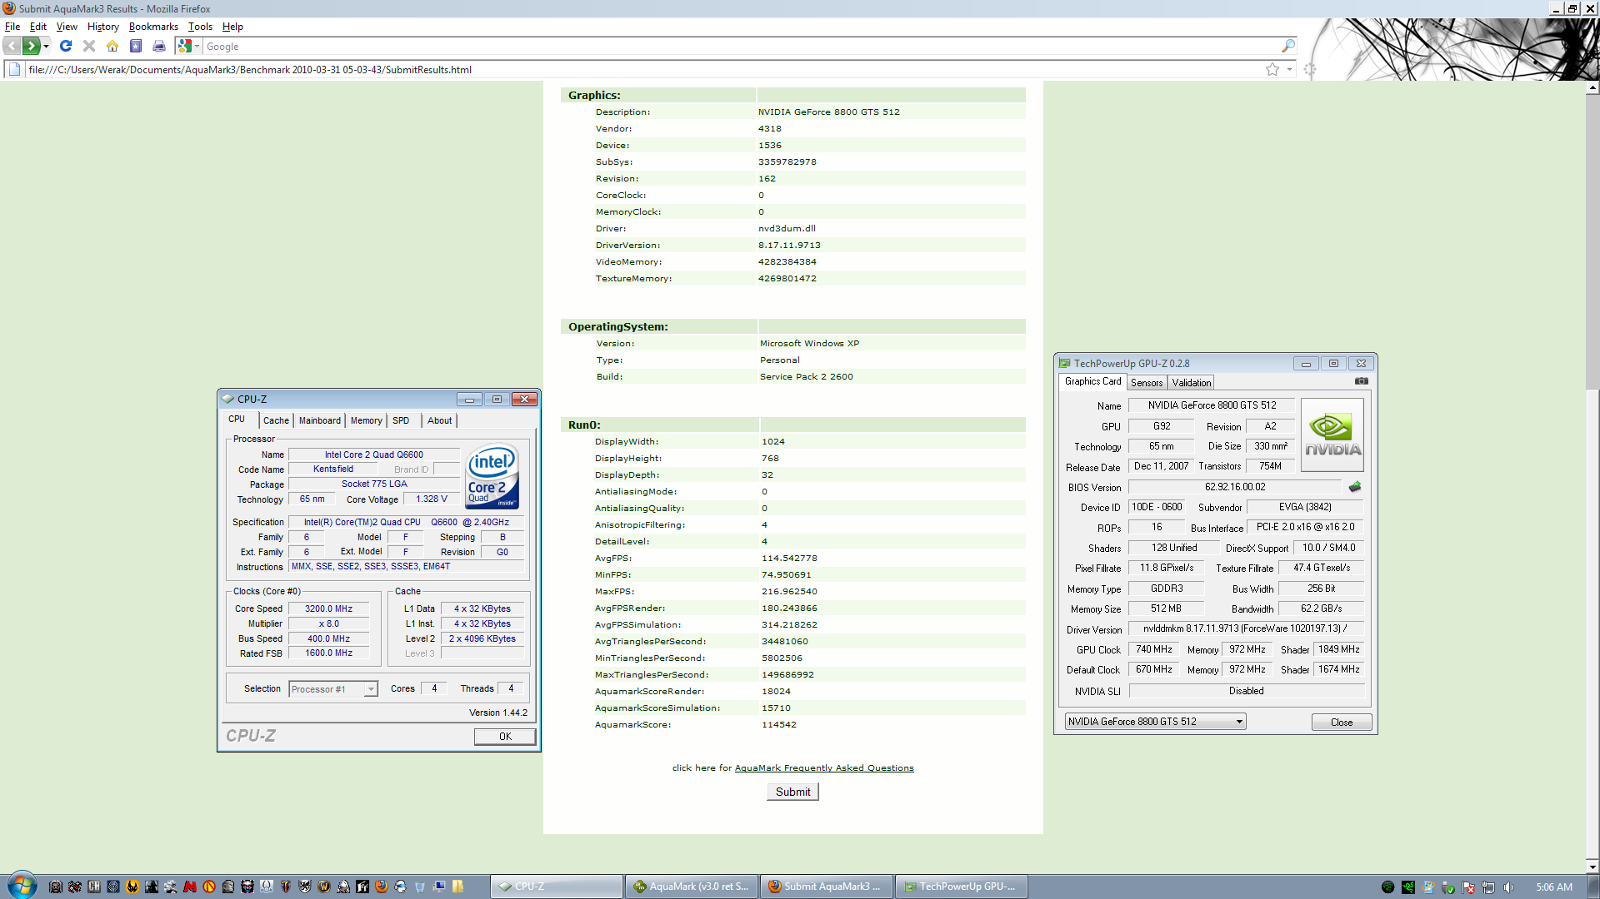The width and height of the screenshot is (1600, 899).
Task: Click the Firefox Back arrow button
Action: coord(11,46)
